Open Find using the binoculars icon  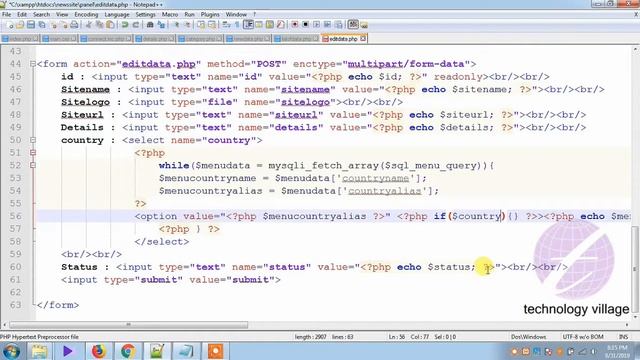[x=150, y=25]
